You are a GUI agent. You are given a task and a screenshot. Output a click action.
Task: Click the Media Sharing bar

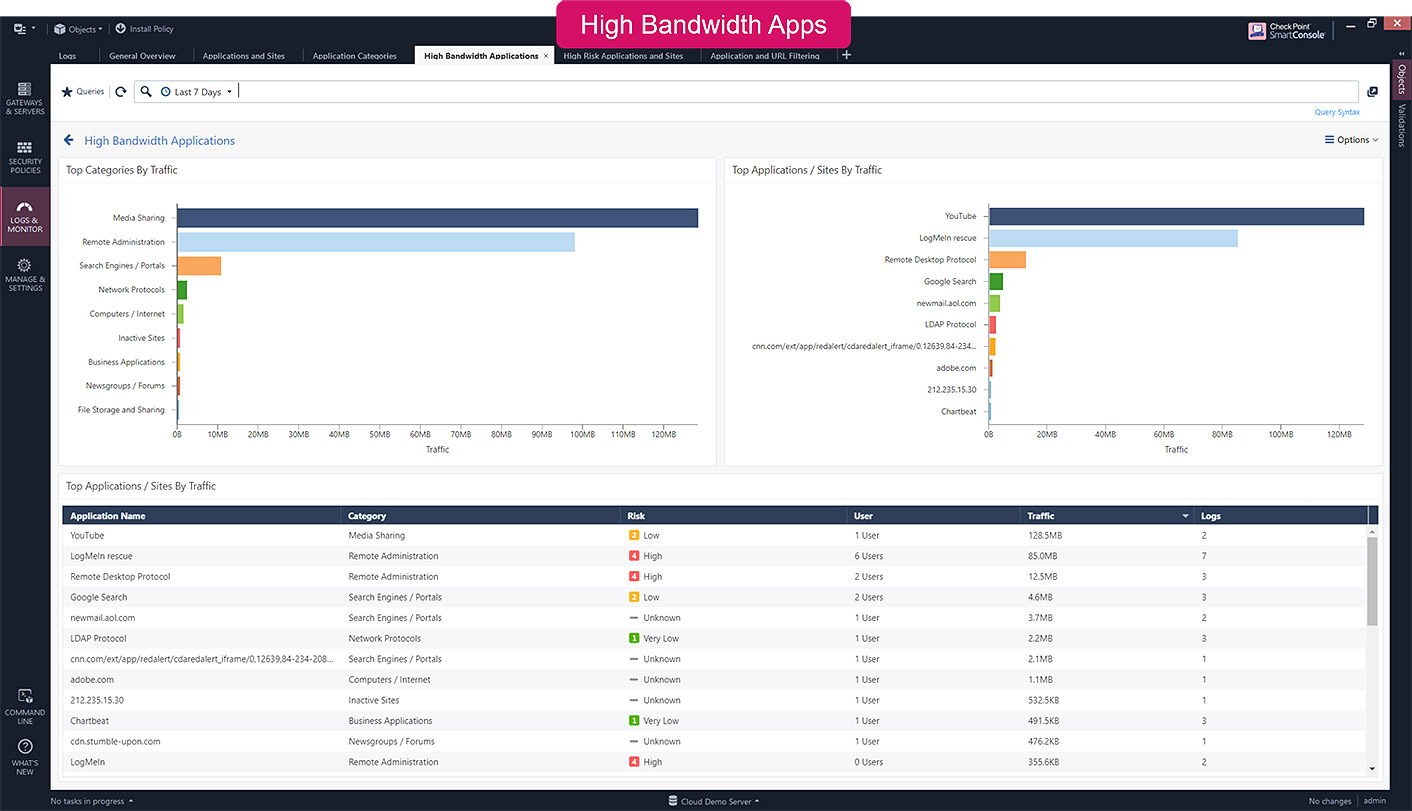(x=437, y=218)
